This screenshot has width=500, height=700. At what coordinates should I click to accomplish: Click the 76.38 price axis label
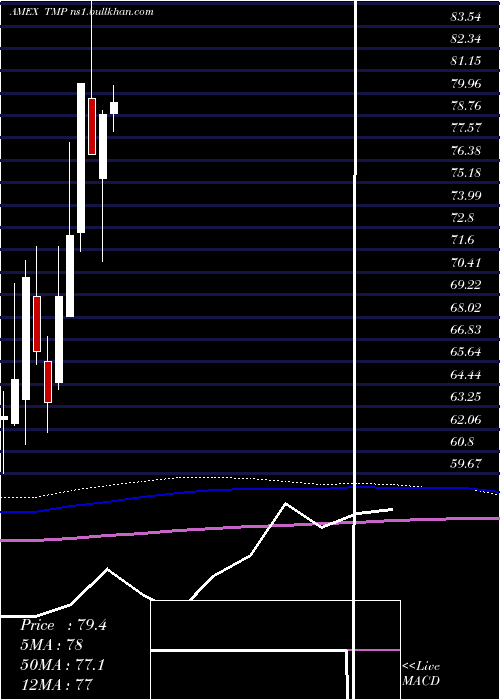click(466, 151)
